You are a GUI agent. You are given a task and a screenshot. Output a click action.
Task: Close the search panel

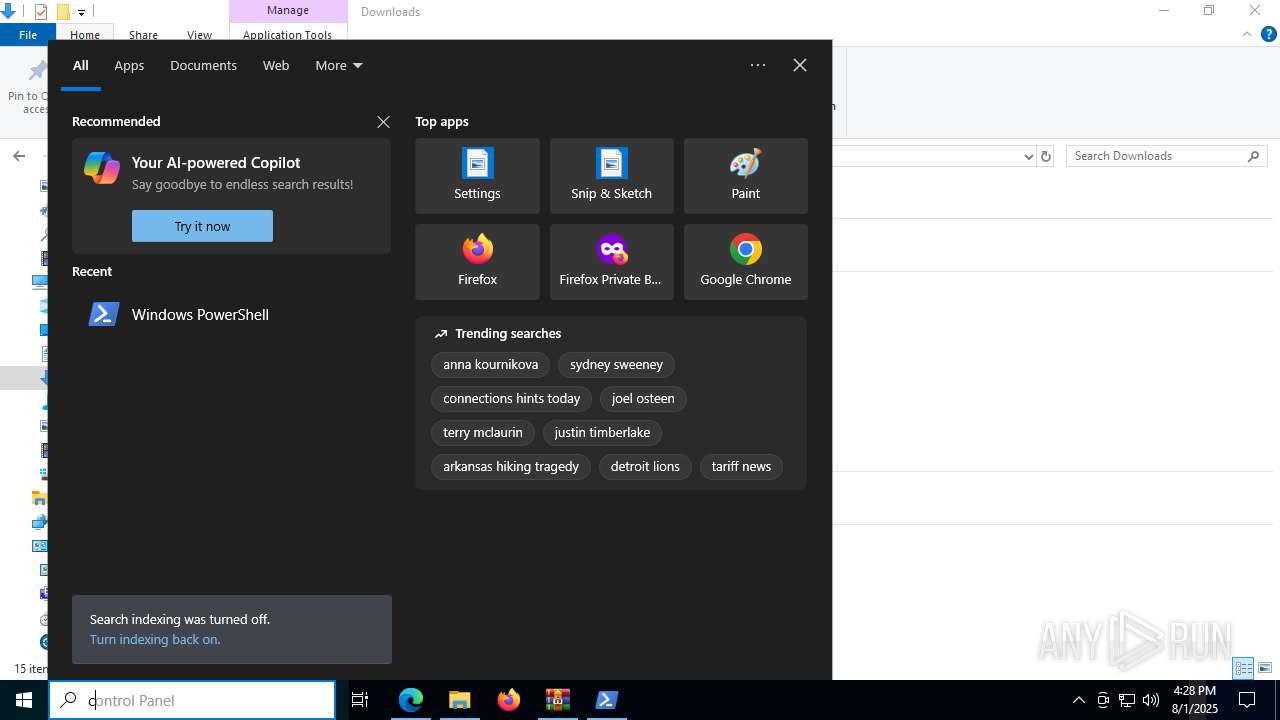(800, 65)
